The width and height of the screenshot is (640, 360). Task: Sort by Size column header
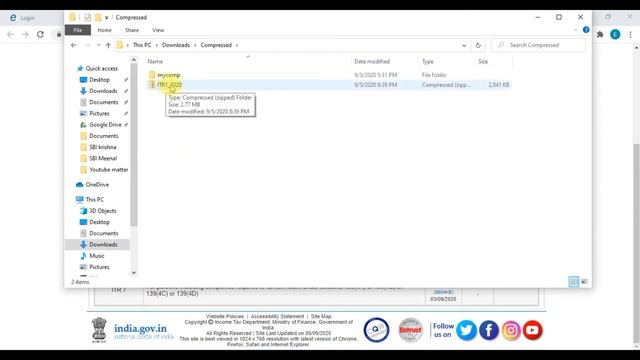coord(483,62)
